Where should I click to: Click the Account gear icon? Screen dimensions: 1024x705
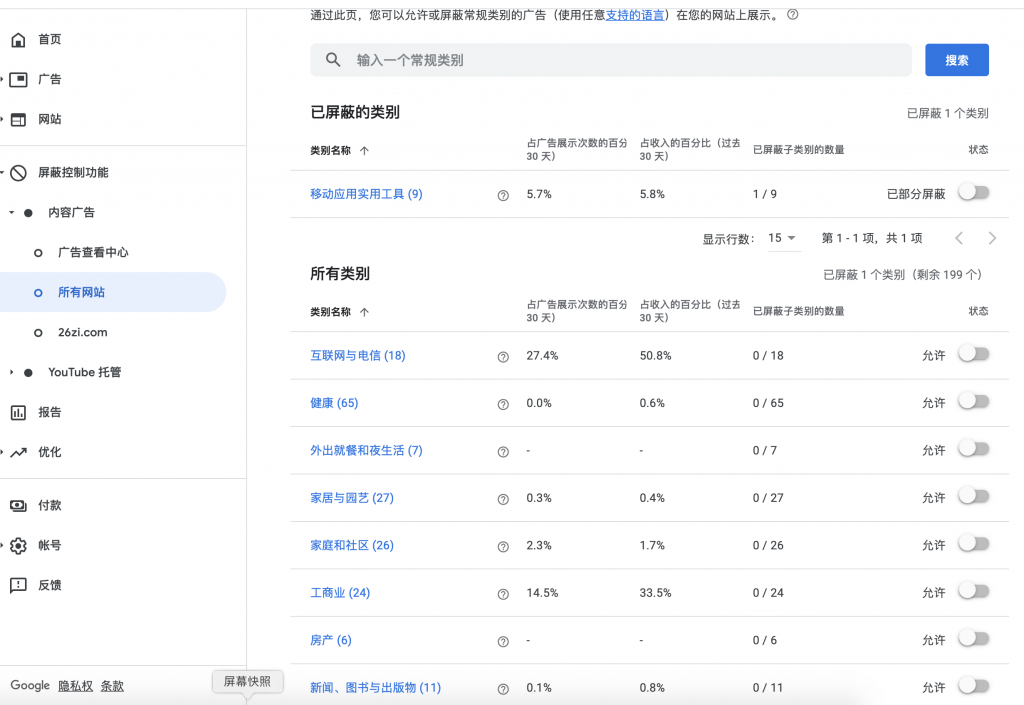pyautogui.click(x=18, y=546)
